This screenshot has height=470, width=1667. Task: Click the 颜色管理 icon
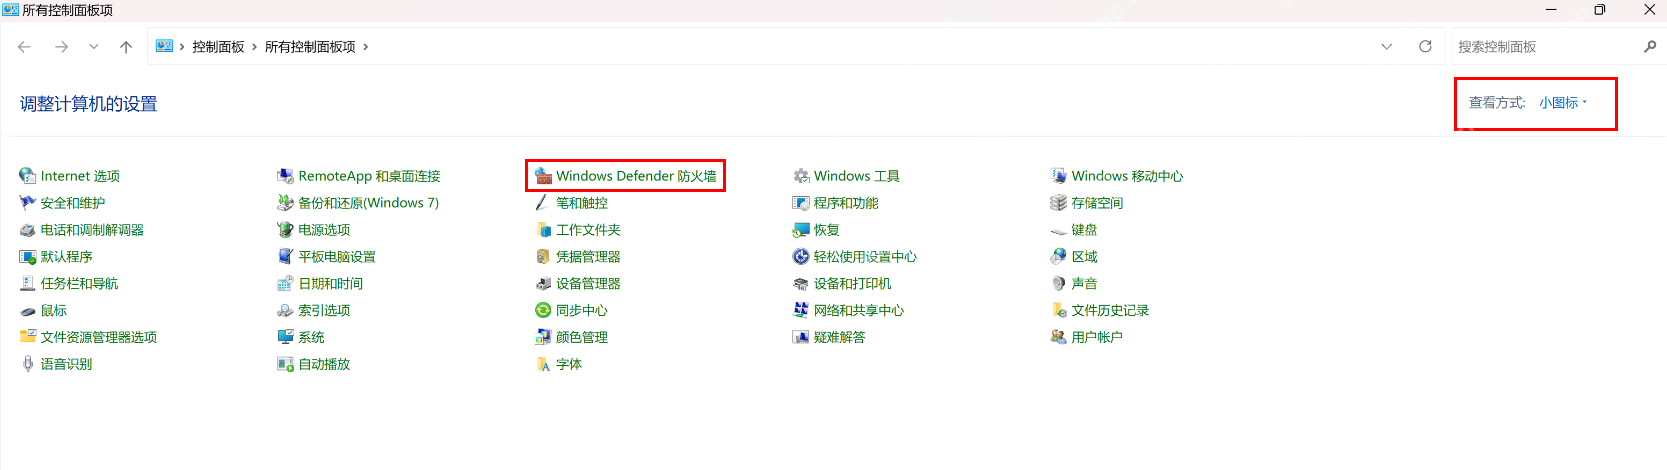point(543,337)
